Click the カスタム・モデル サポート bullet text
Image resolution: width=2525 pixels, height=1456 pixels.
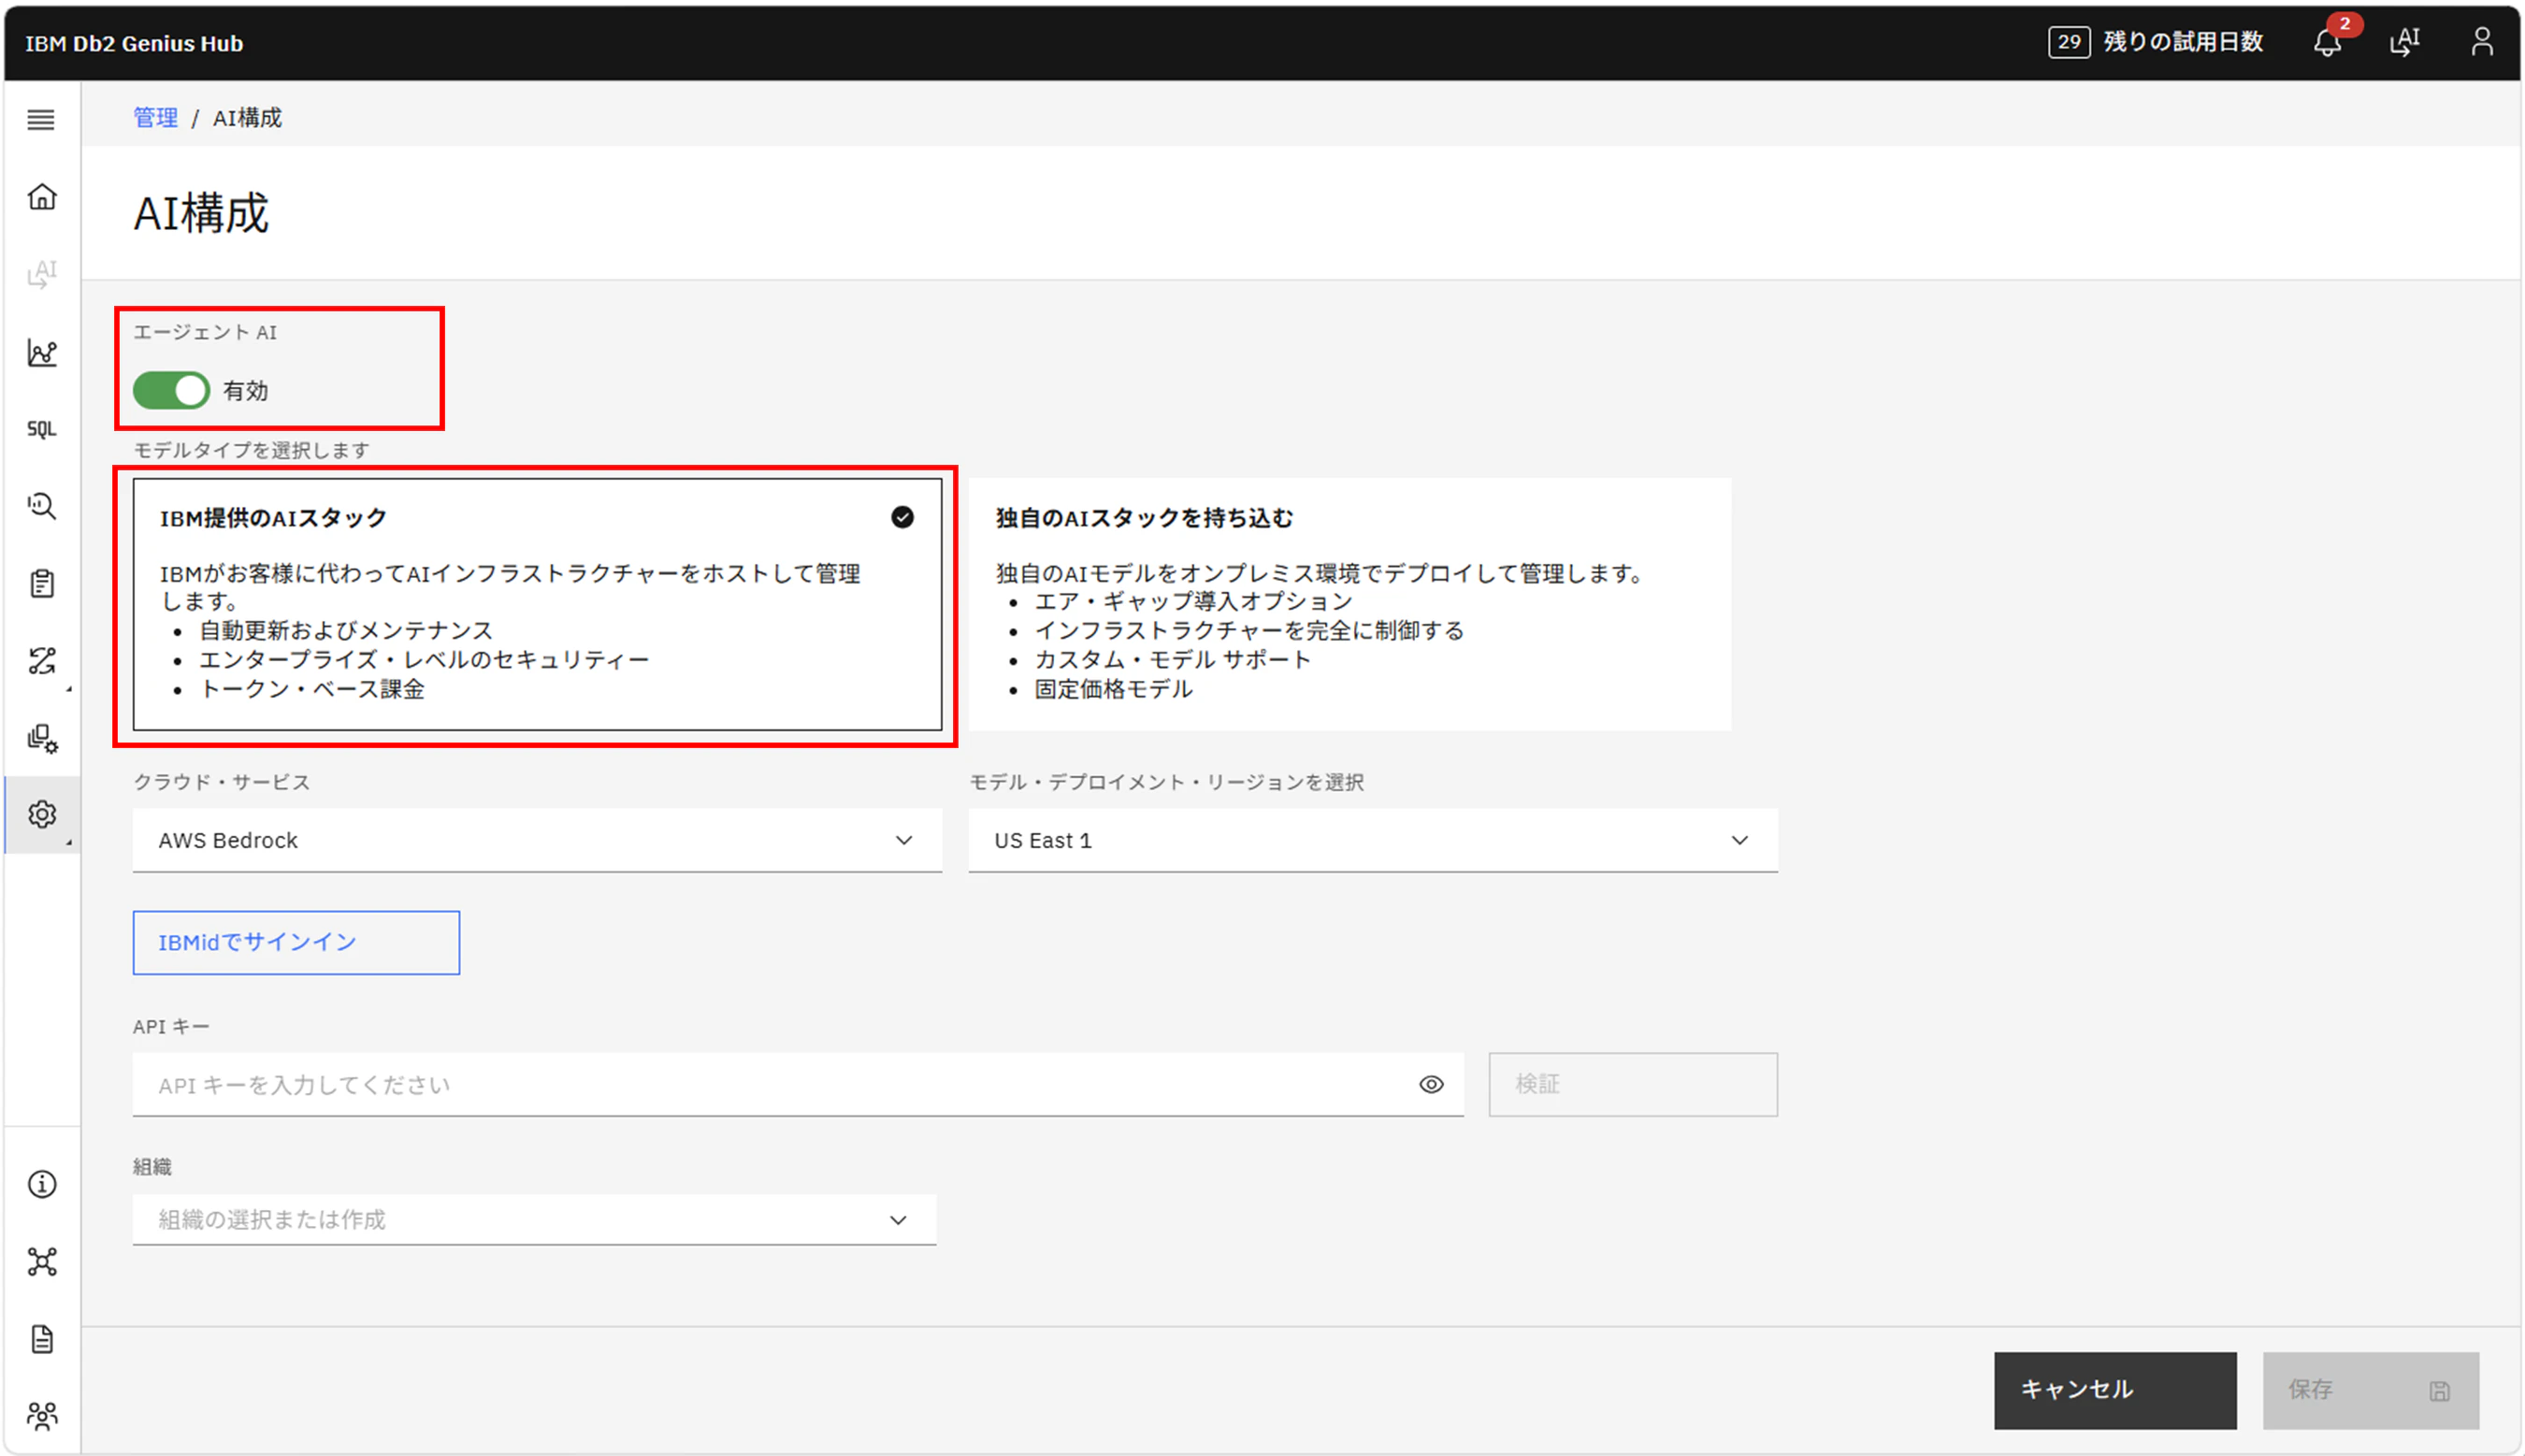pyautogui.click(x=1172, y=660)
